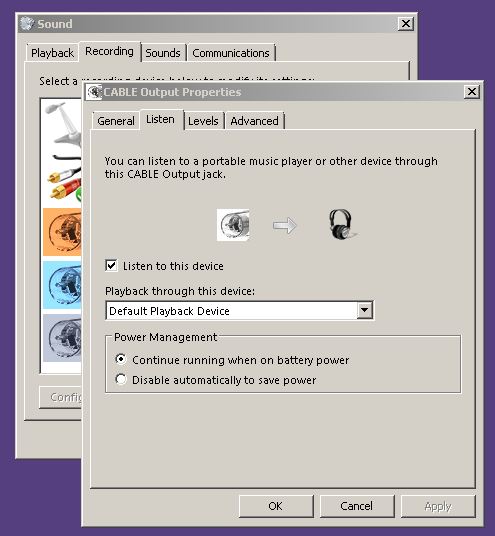Dismiss dialog with Cancel button
This screenshot has width=495, height=536.
tap(357, 506)
